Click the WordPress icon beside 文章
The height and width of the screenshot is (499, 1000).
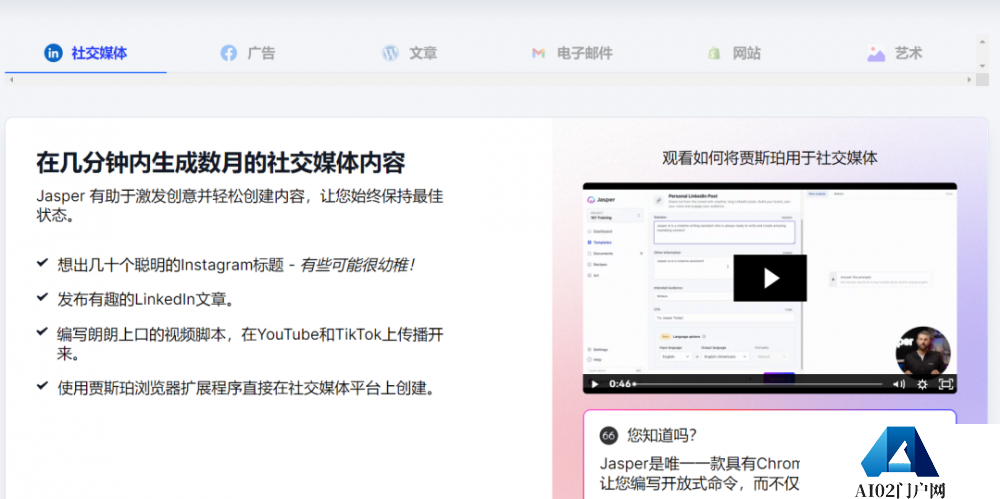click(x=390, y=53)
